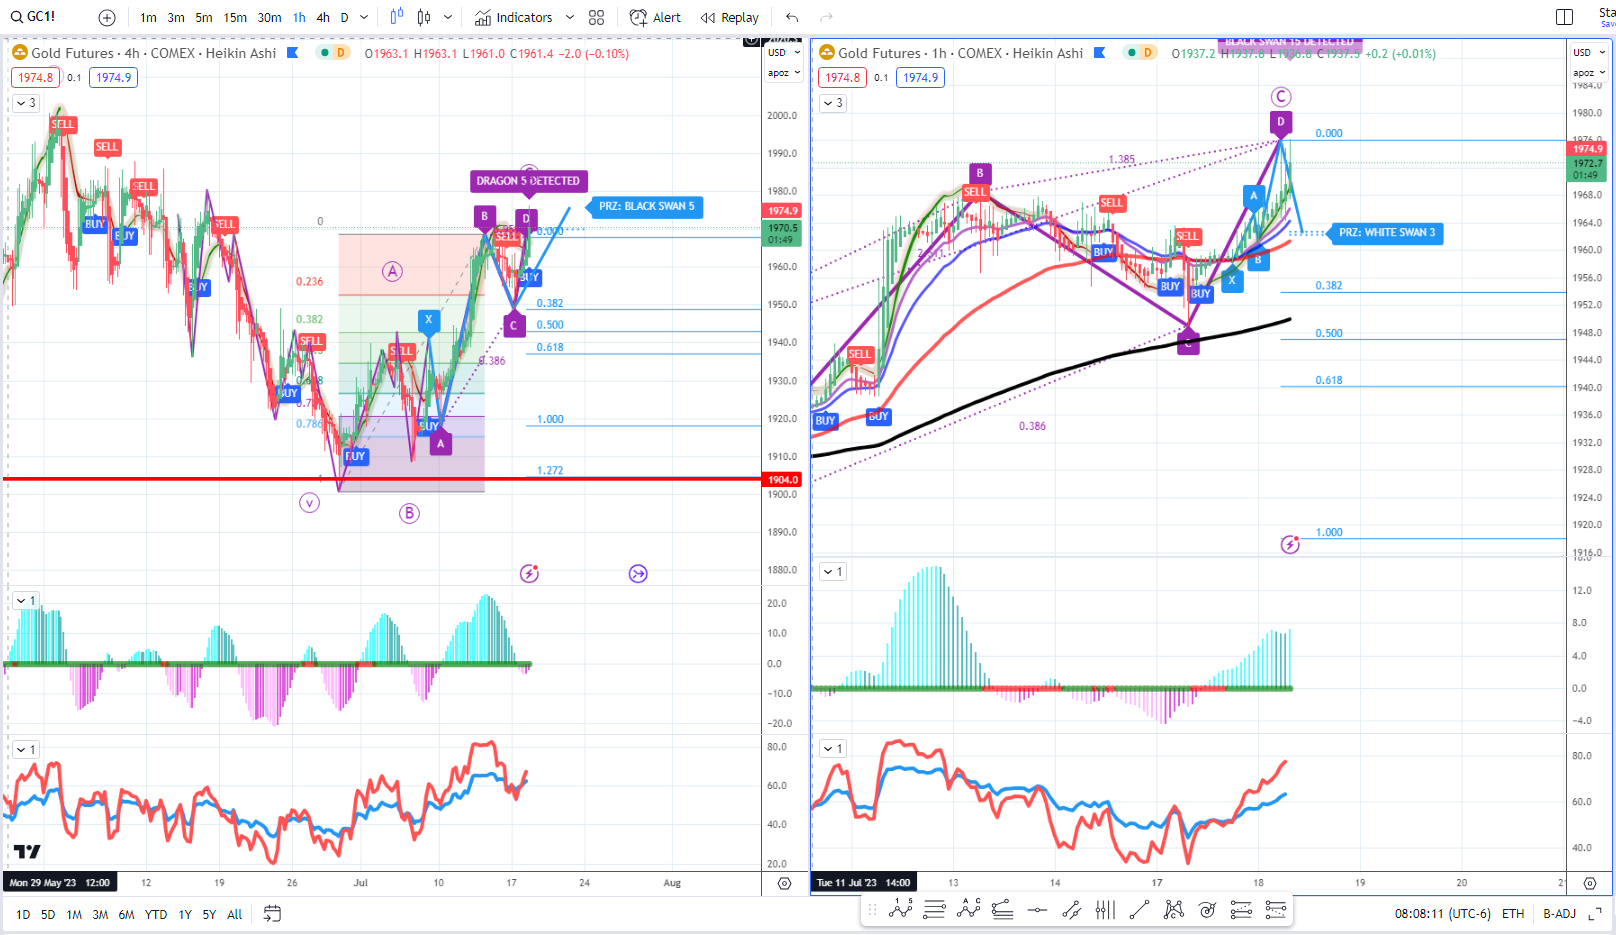The height and width of the screenshot is (935, 1616).
Task: Click the redo arrow
Action: pyautogui.click(x=826, y=17)
